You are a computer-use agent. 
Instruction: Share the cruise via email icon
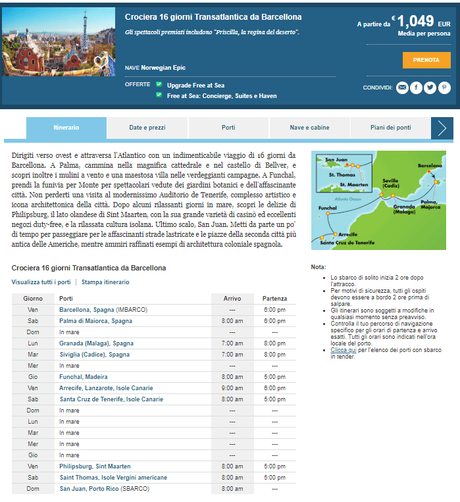(402, 88)
